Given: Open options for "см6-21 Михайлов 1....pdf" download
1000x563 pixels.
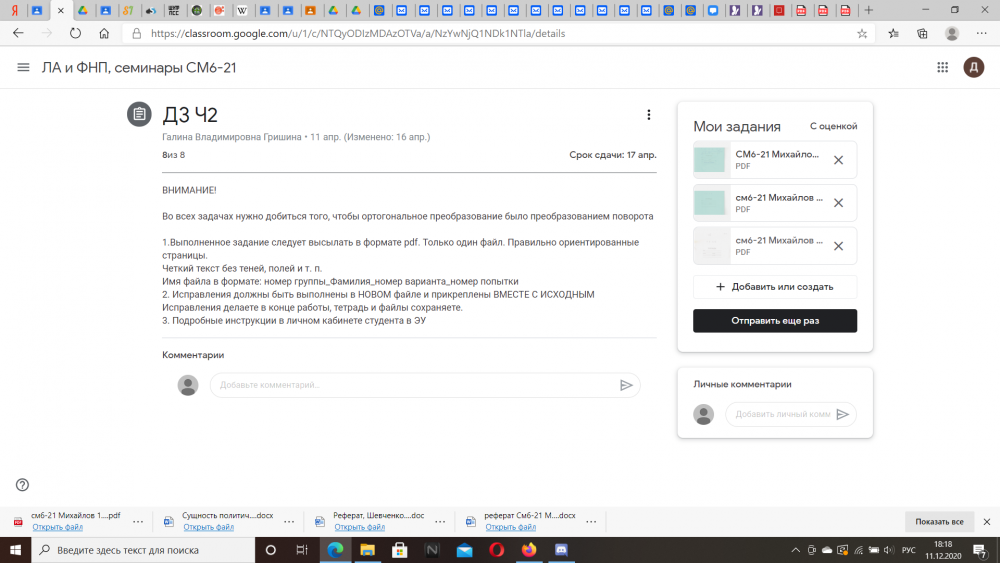Looking at the screenshot, I should tap(138, 522).
